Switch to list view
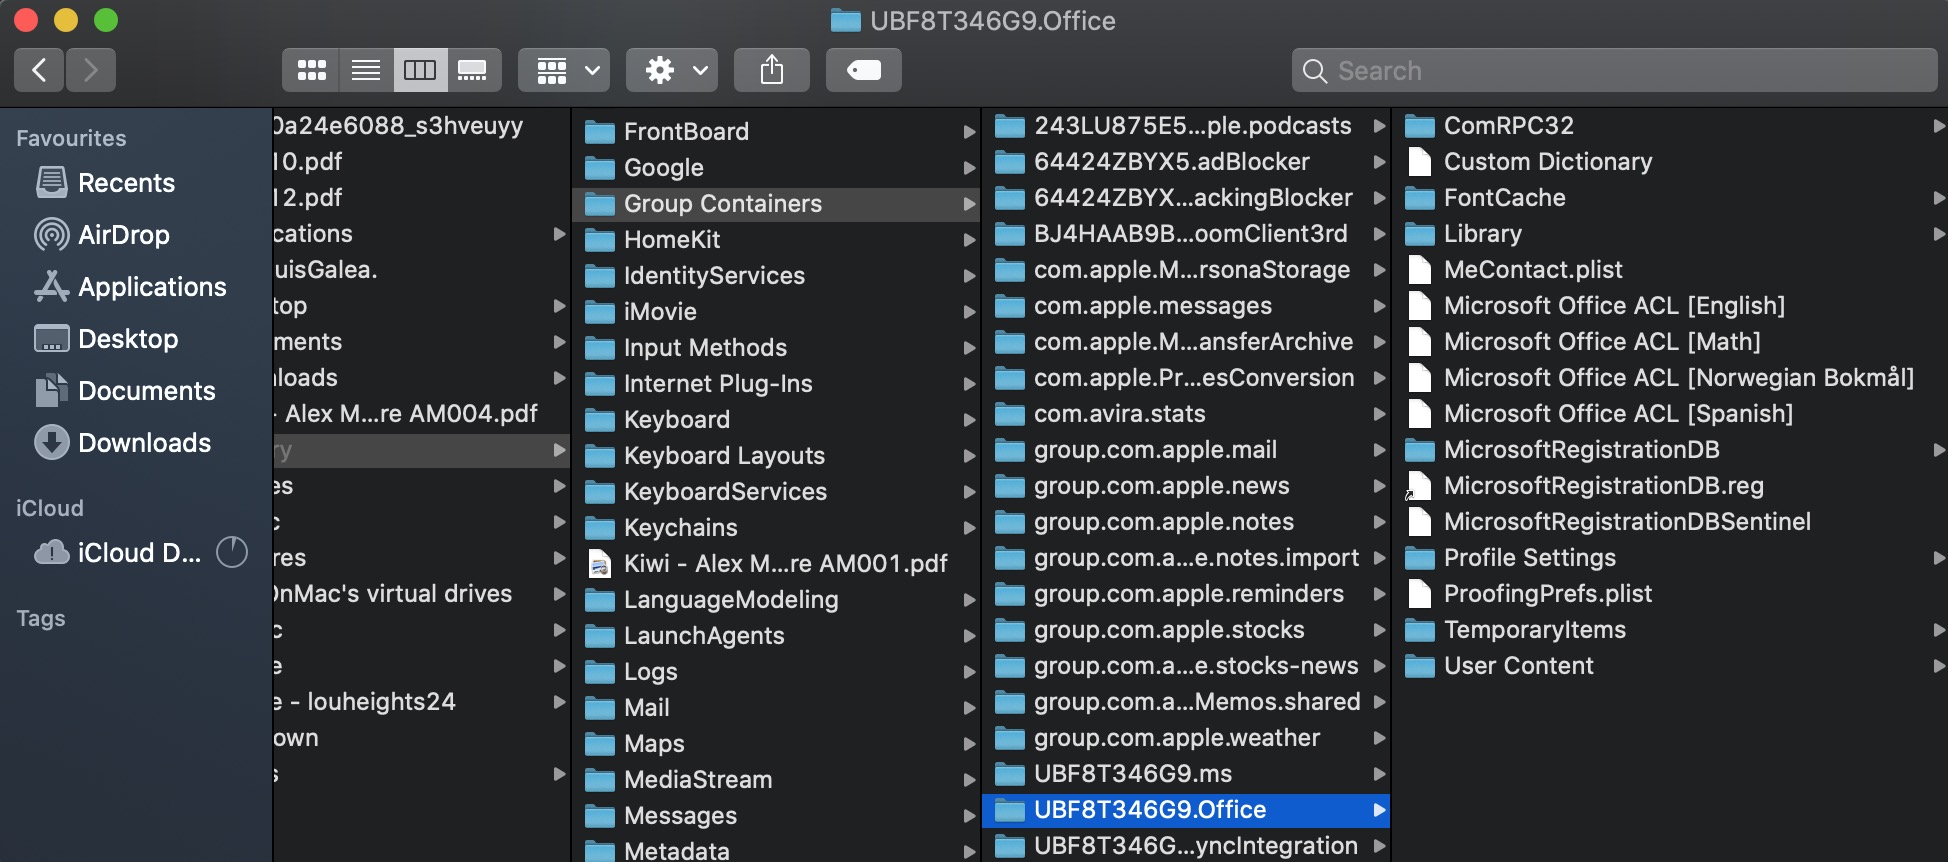 pyautogui.click(x=366, y=70)
